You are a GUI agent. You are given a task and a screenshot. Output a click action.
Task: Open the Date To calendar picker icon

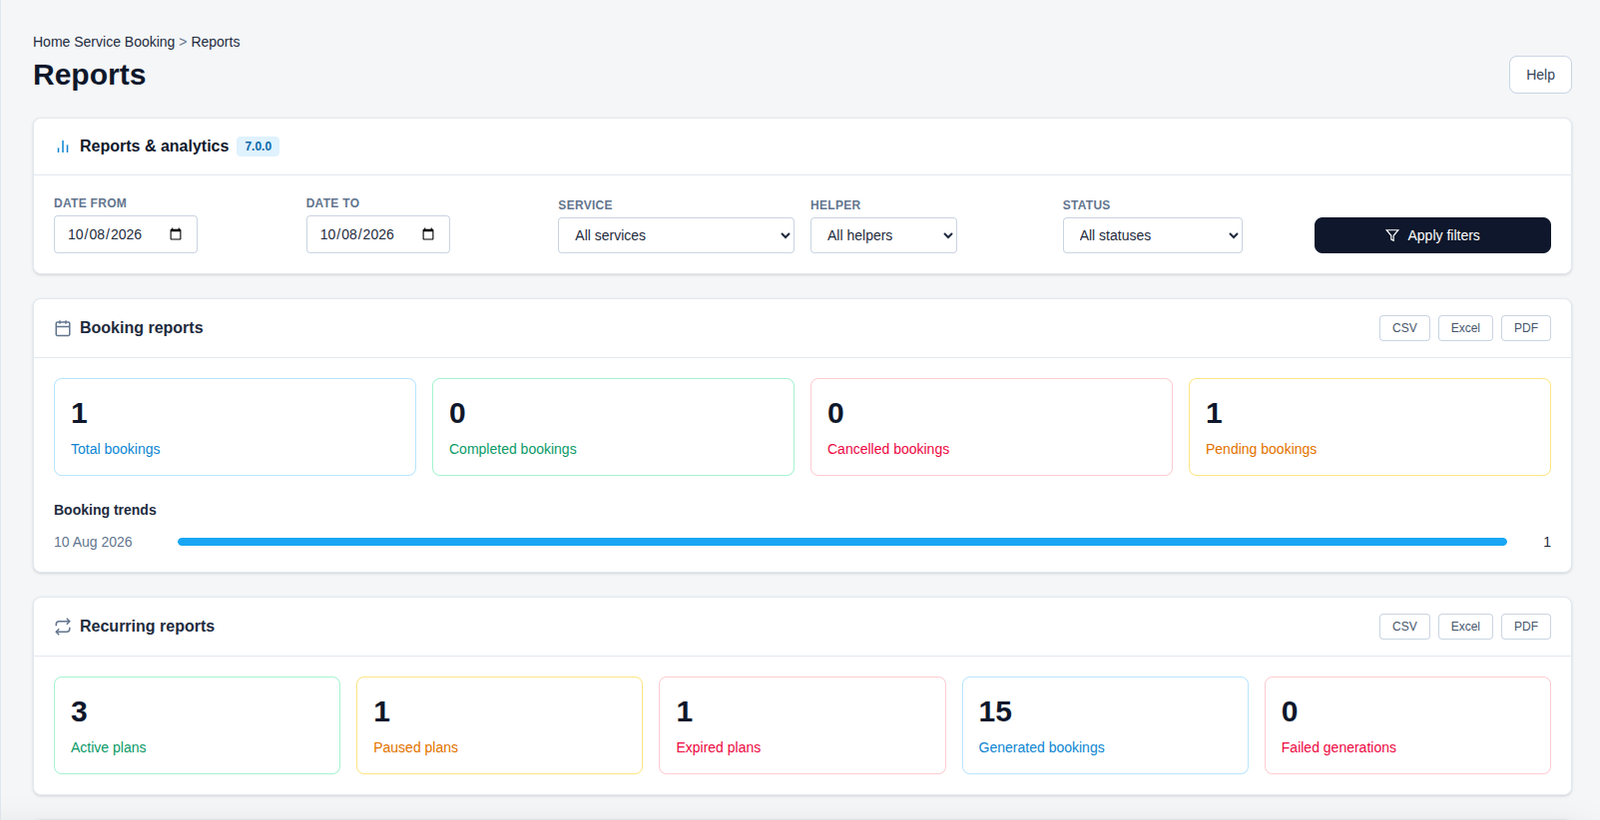(x=428, y=234)
